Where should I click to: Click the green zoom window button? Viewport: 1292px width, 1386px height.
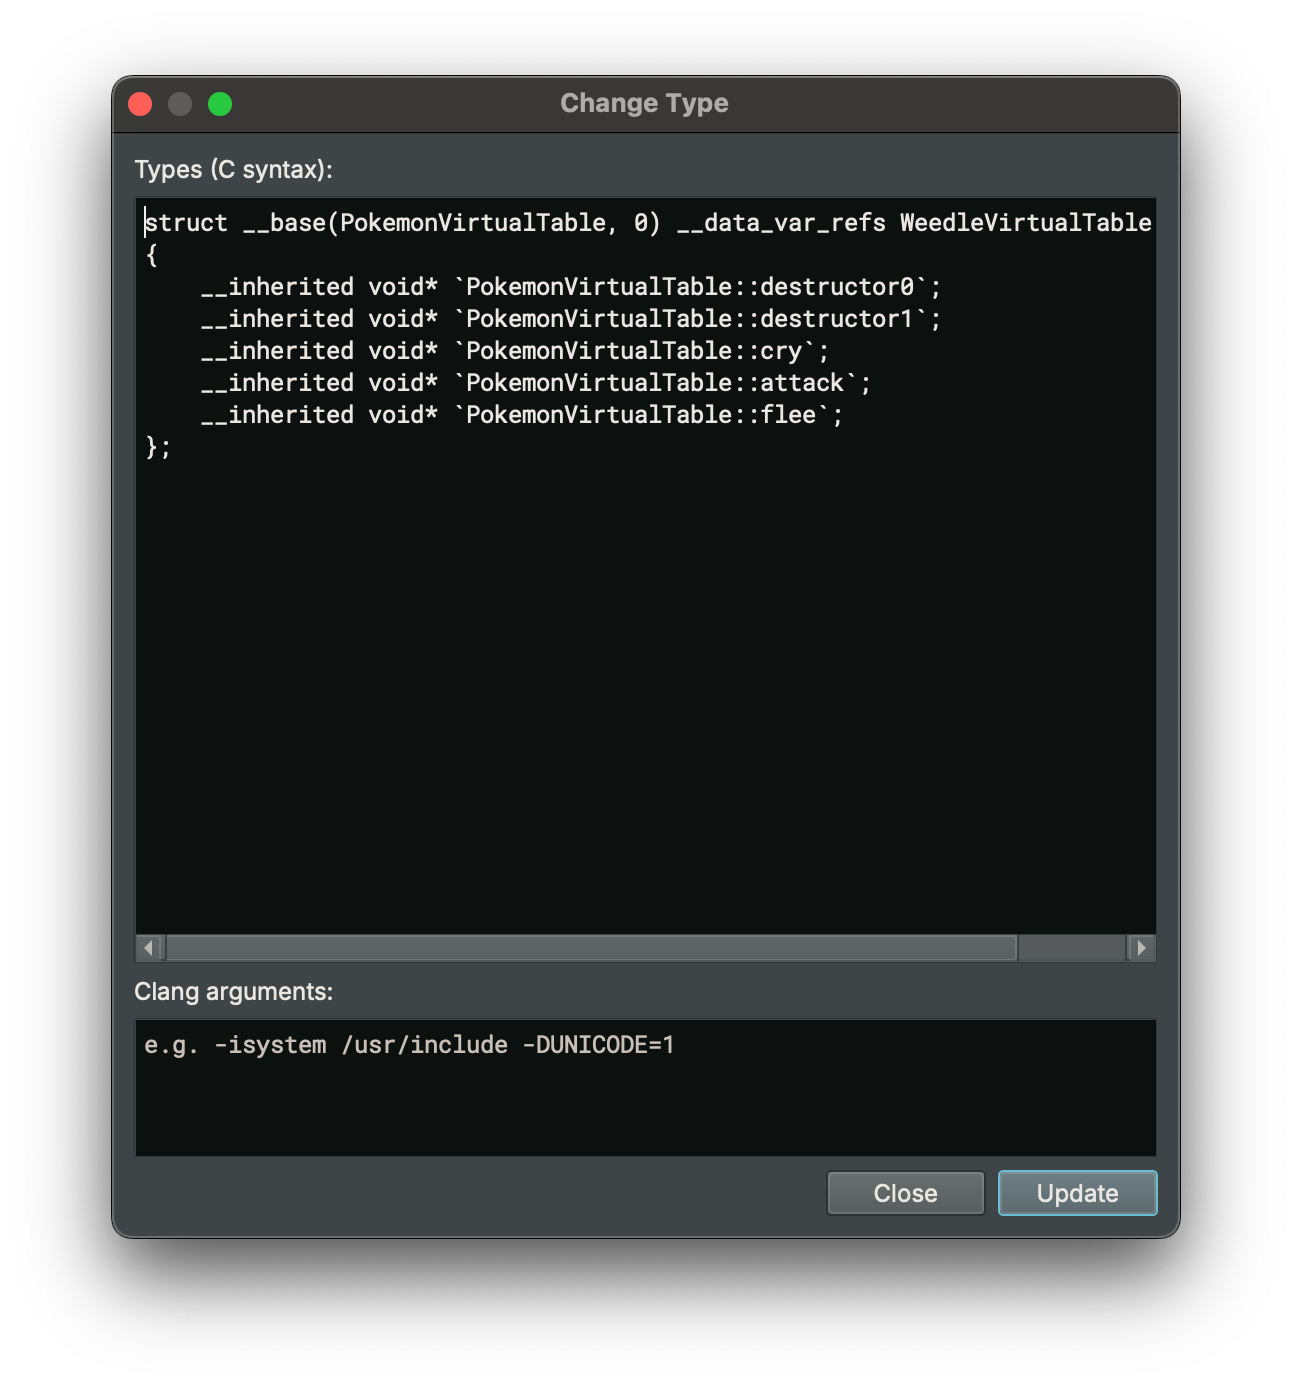[x=220, y=104]
